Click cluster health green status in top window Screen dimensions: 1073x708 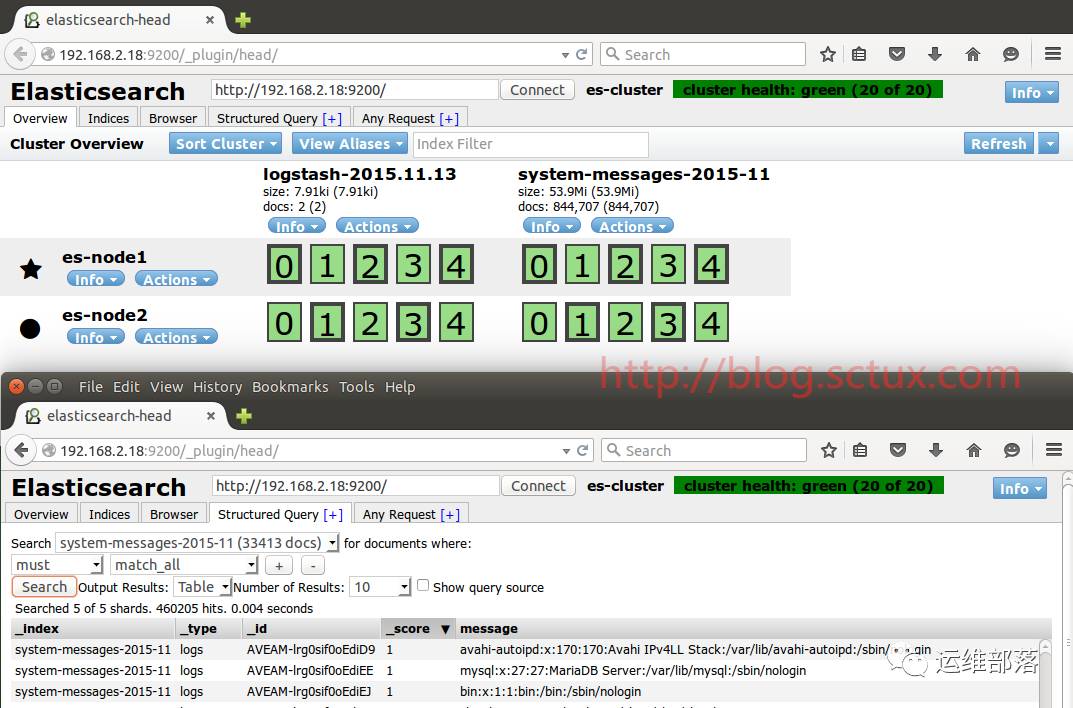click(807, 90)
